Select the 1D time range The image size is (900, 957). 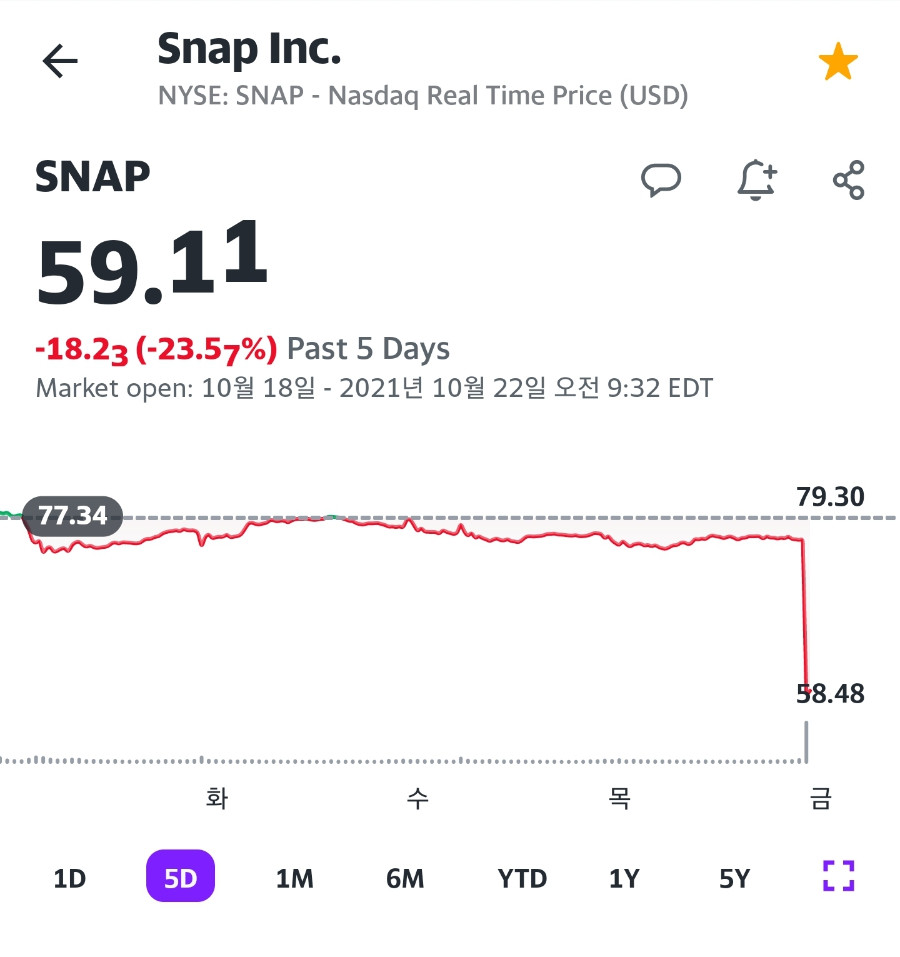click(x=70, y=878)
